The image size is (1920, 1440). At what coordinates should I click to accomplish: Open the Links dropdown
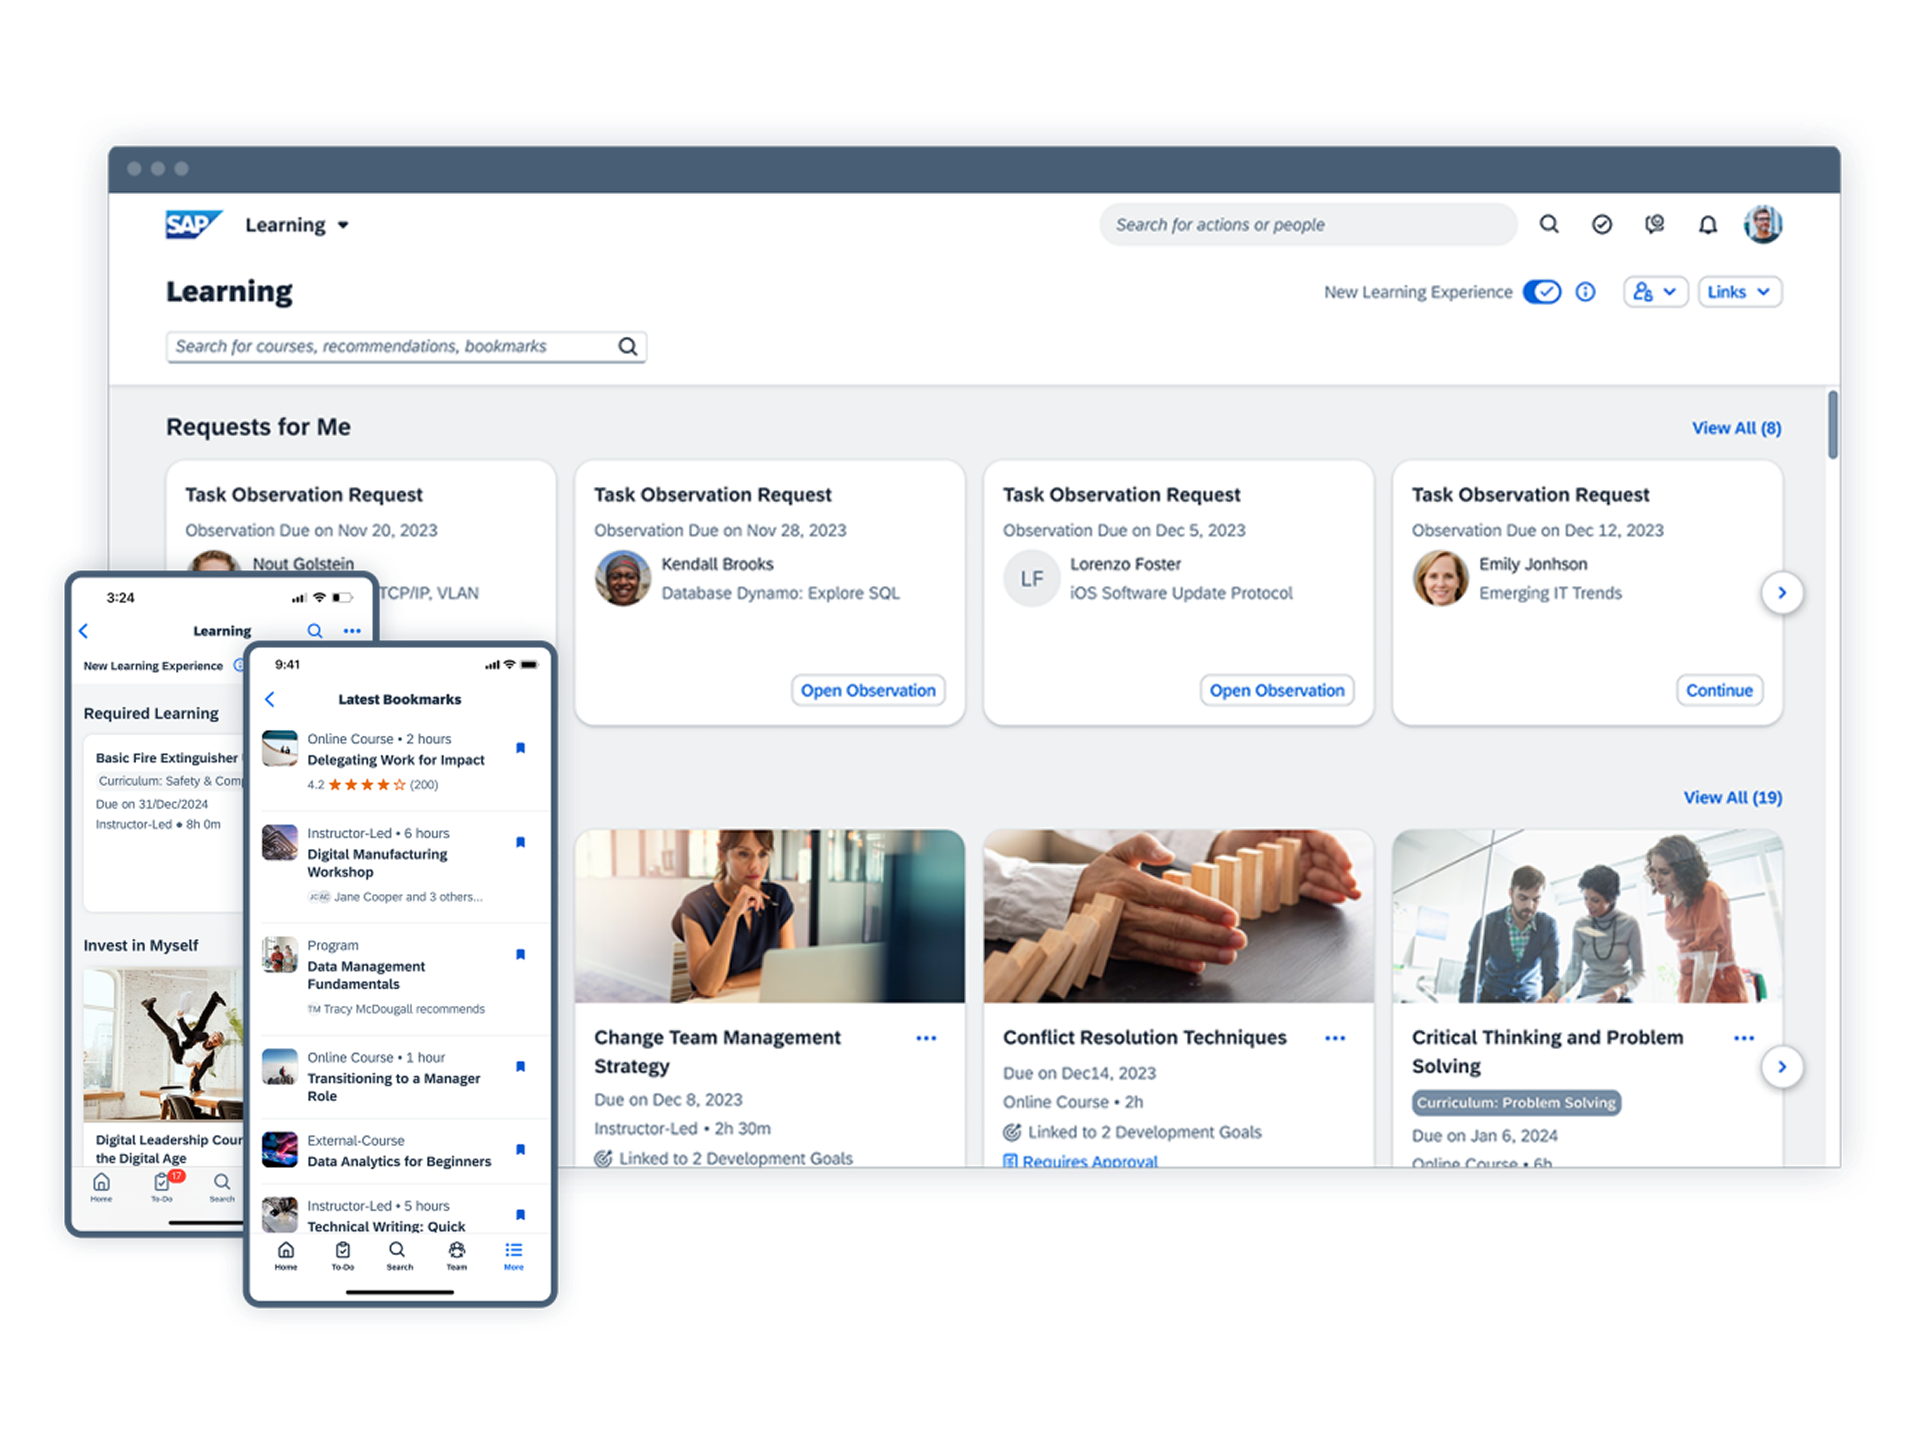pyautogui.click(x=1739, y=292)
